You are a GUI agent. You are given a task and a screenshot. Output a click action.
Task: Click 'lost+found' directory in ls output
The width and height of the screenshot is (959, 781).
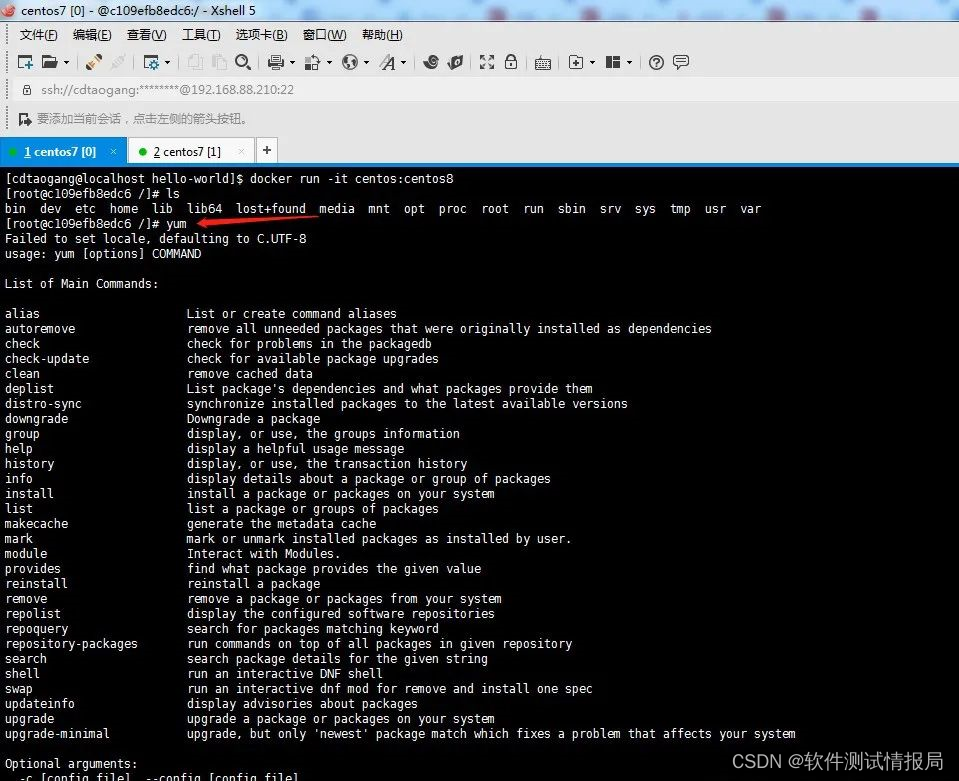point(271,209)
